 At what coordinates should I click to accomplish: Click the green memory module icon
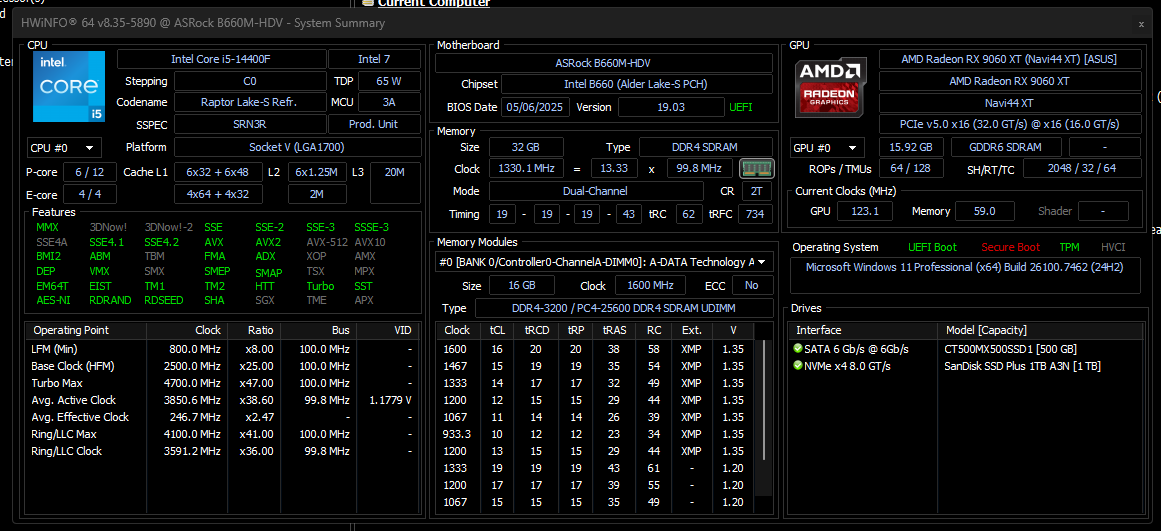coord(757,169)
